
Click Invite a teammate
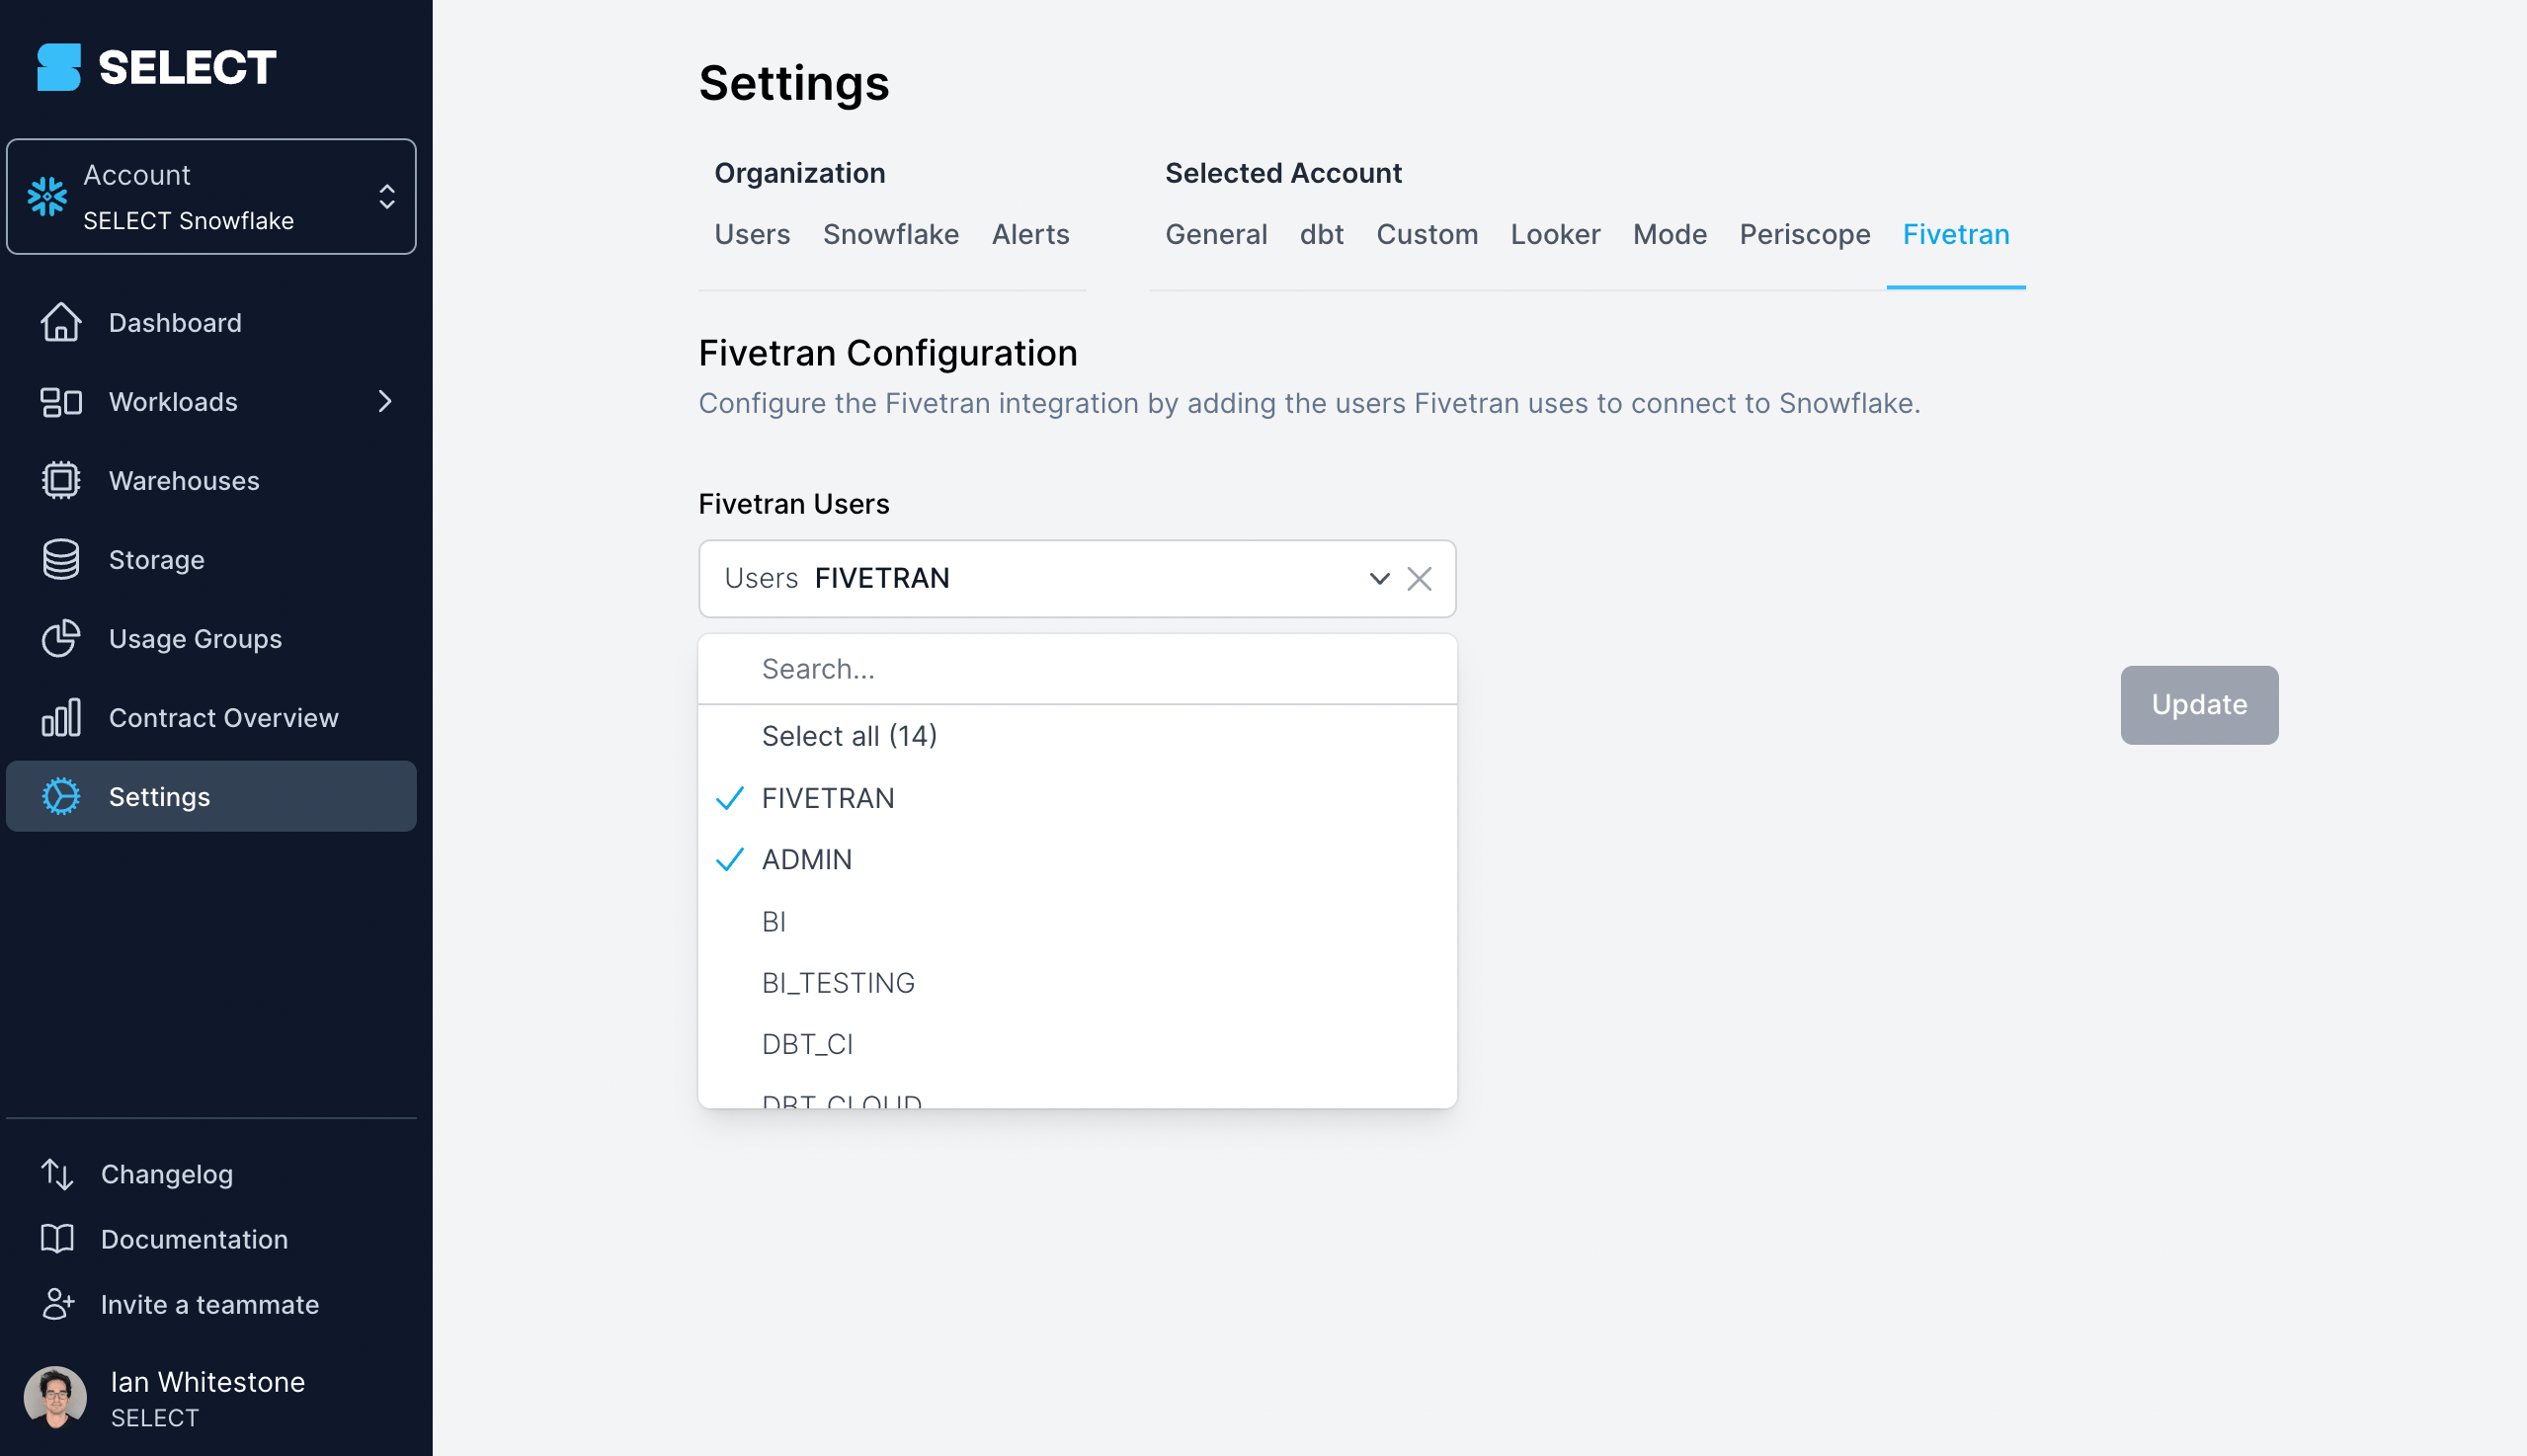point(210,1304)
